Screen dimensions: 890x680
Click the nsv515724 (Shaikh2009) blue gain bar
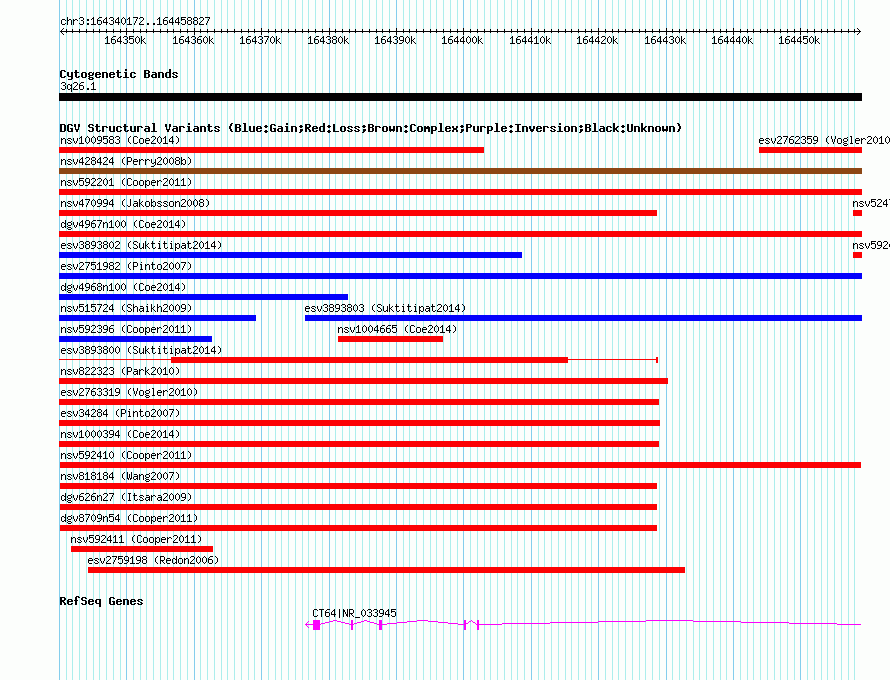coord(157,318)
